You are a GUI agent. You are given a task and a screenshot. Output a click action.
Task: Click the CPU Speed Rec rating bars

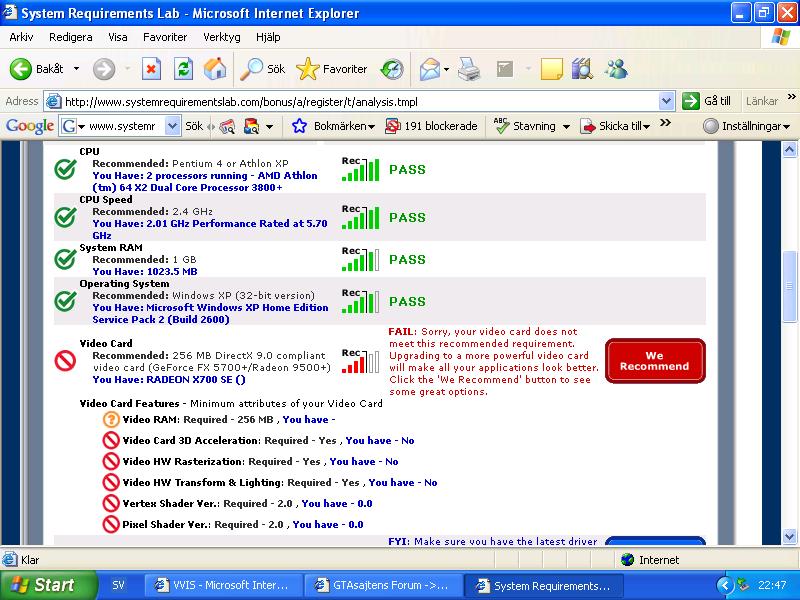pos(360,217)
